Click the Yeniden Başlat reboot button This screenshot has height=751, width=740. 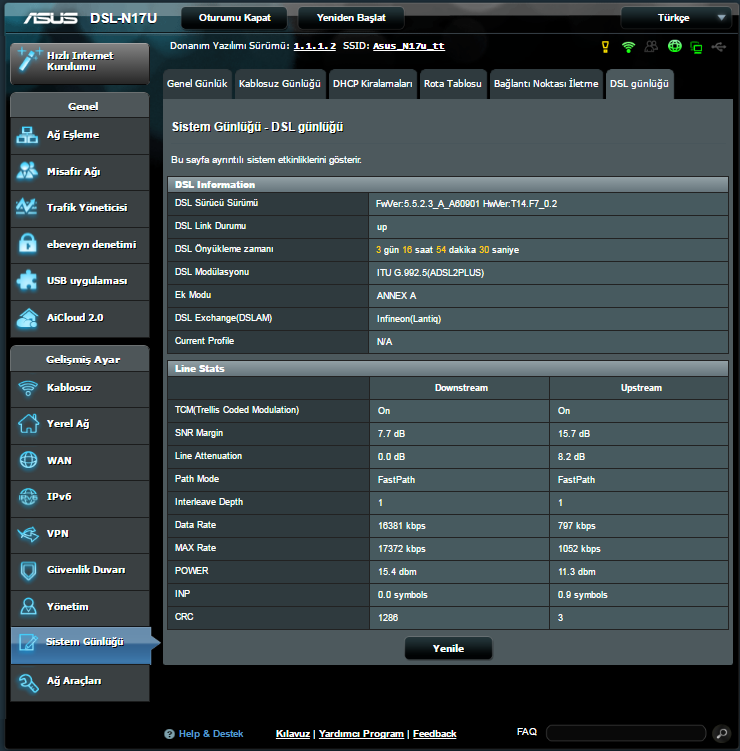coord(351,18)
